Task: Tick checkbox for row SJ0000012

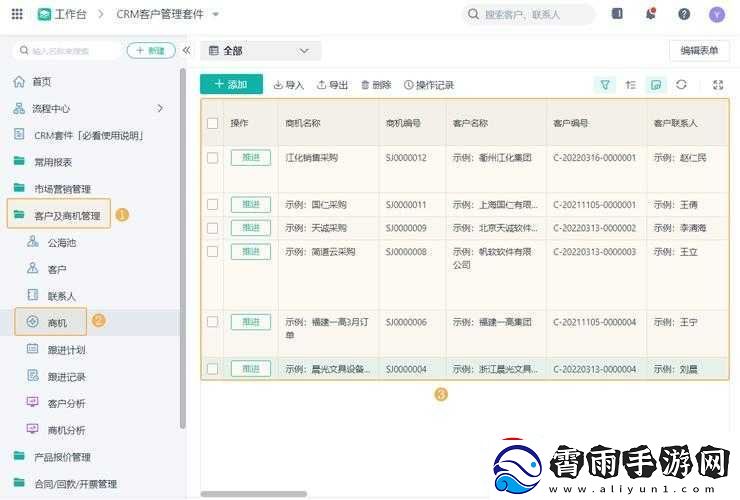Action: tap(212, 158)
